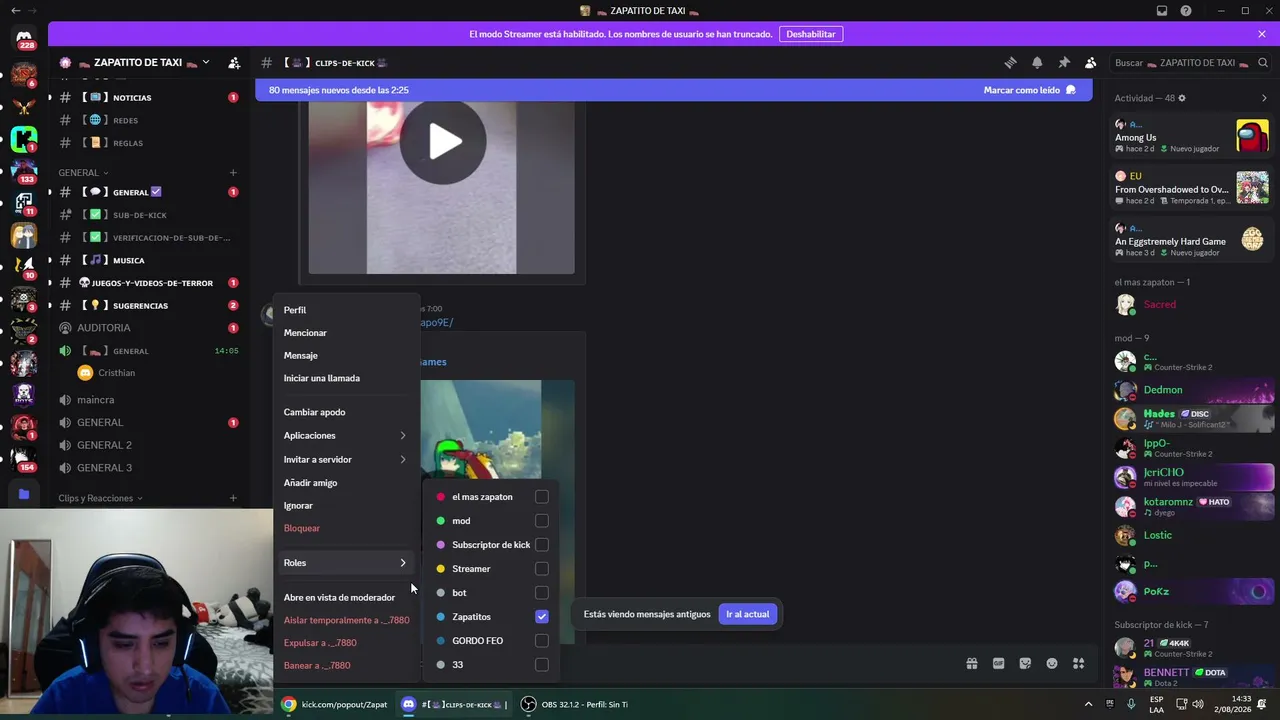Go back using top-left arrow

pos(15,11)
